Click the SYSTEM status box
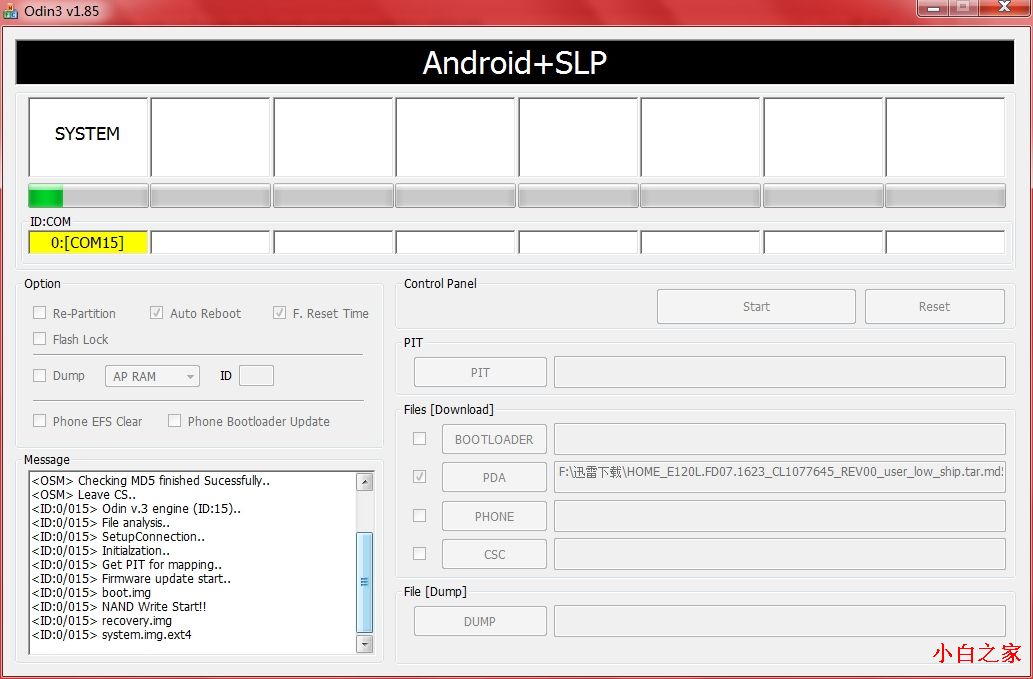The width and height of the screenshot is (1033, 679). pos(88,137)
